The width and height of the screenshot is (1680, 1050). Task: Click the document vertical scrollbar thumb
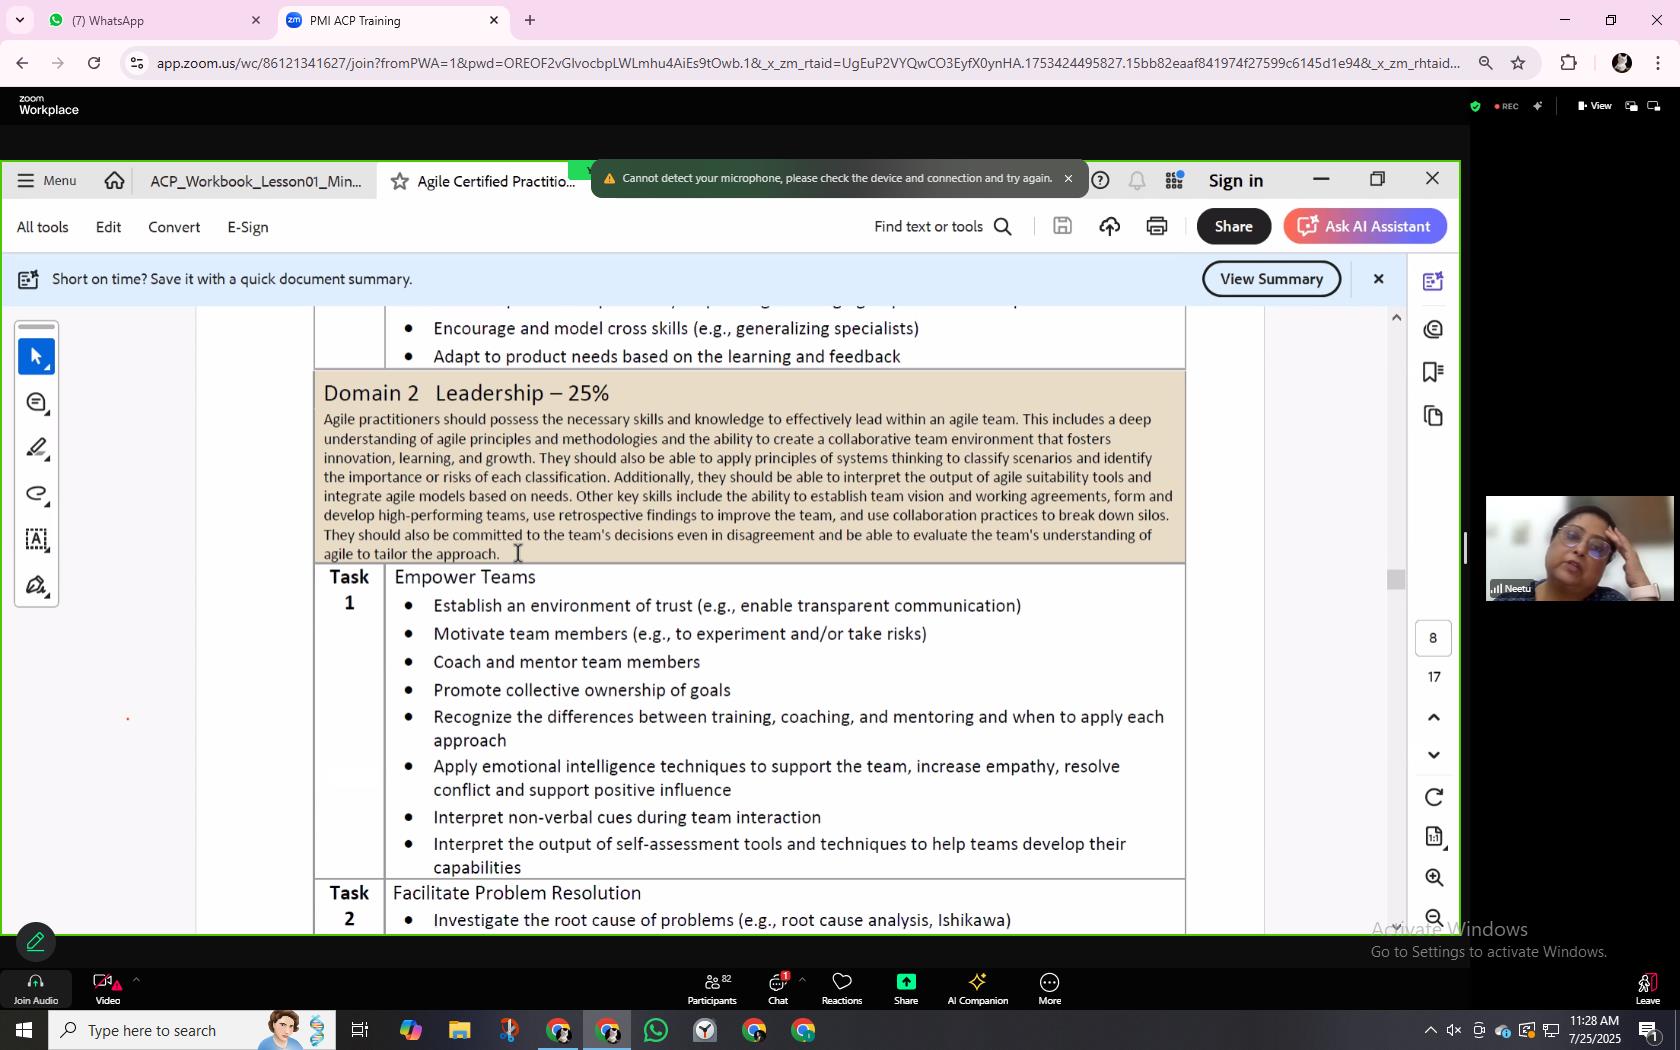point(1396,579)
